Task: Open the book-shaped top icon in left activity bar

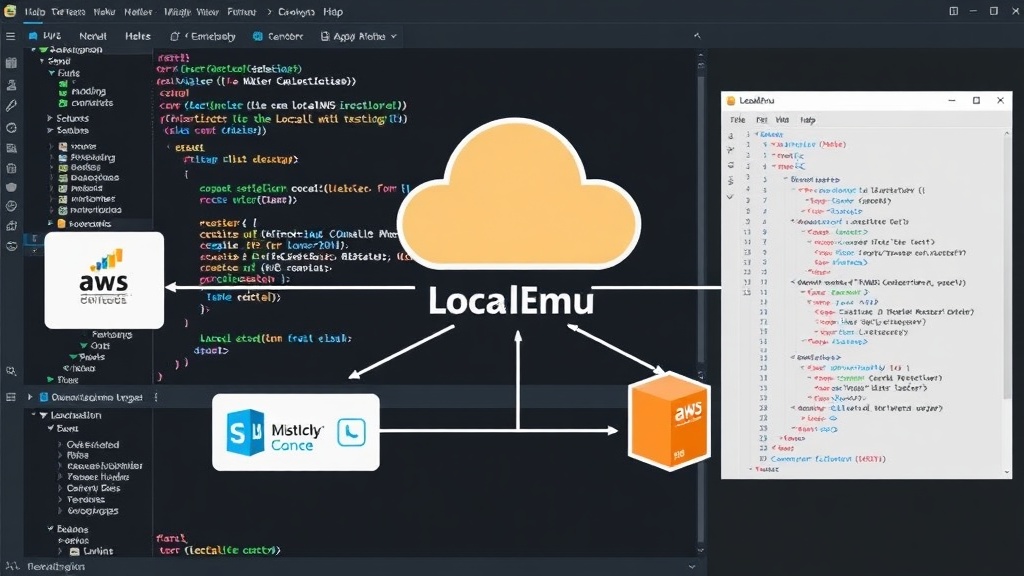Action: coord(11,63)
